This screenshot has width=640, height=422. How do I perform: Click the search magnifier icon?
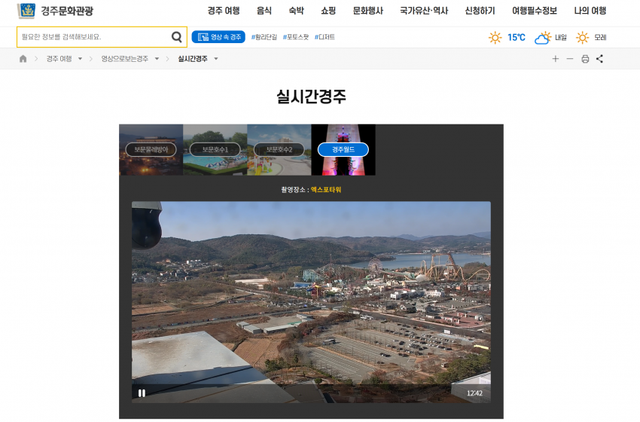(177, 38)
